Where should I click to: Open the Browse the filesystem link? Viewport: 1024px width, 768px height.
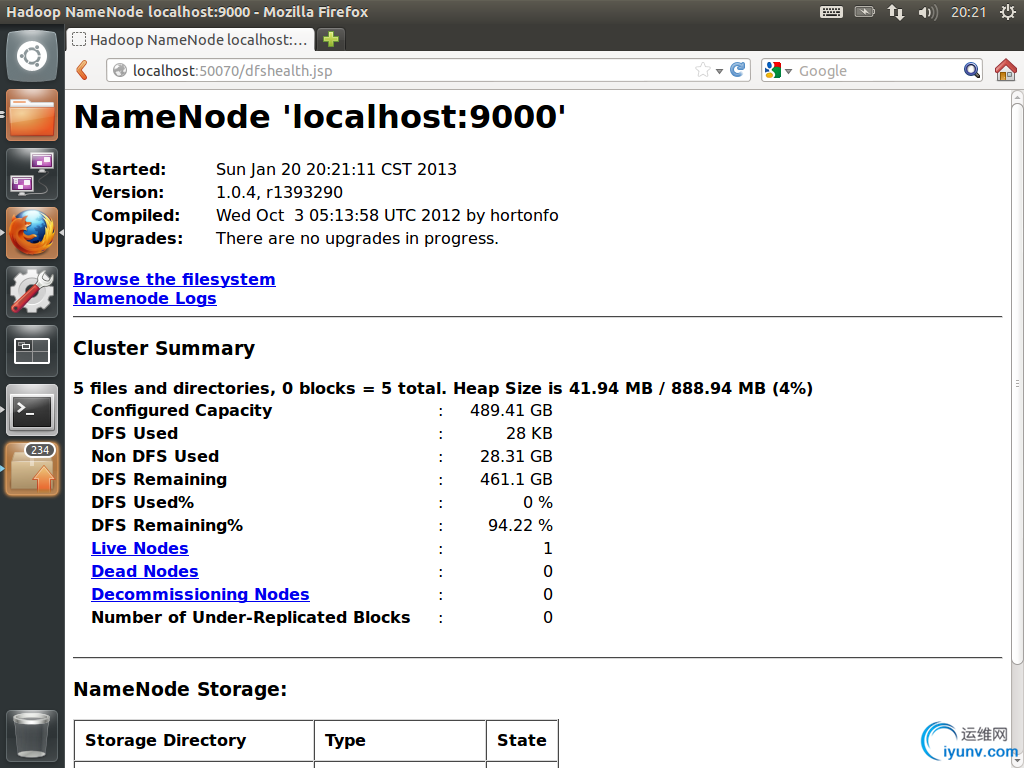[x=174, y=279]
